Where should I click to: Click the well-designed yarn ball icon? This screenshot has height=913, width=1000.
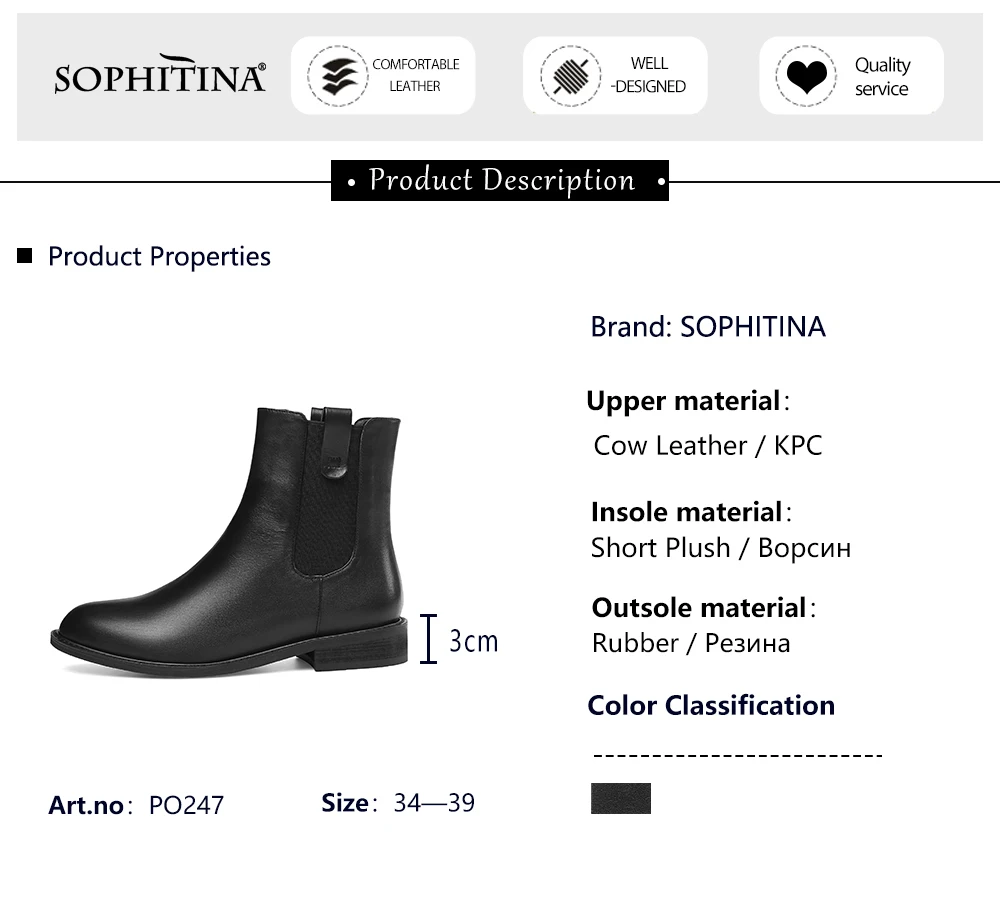click(570, 76)
